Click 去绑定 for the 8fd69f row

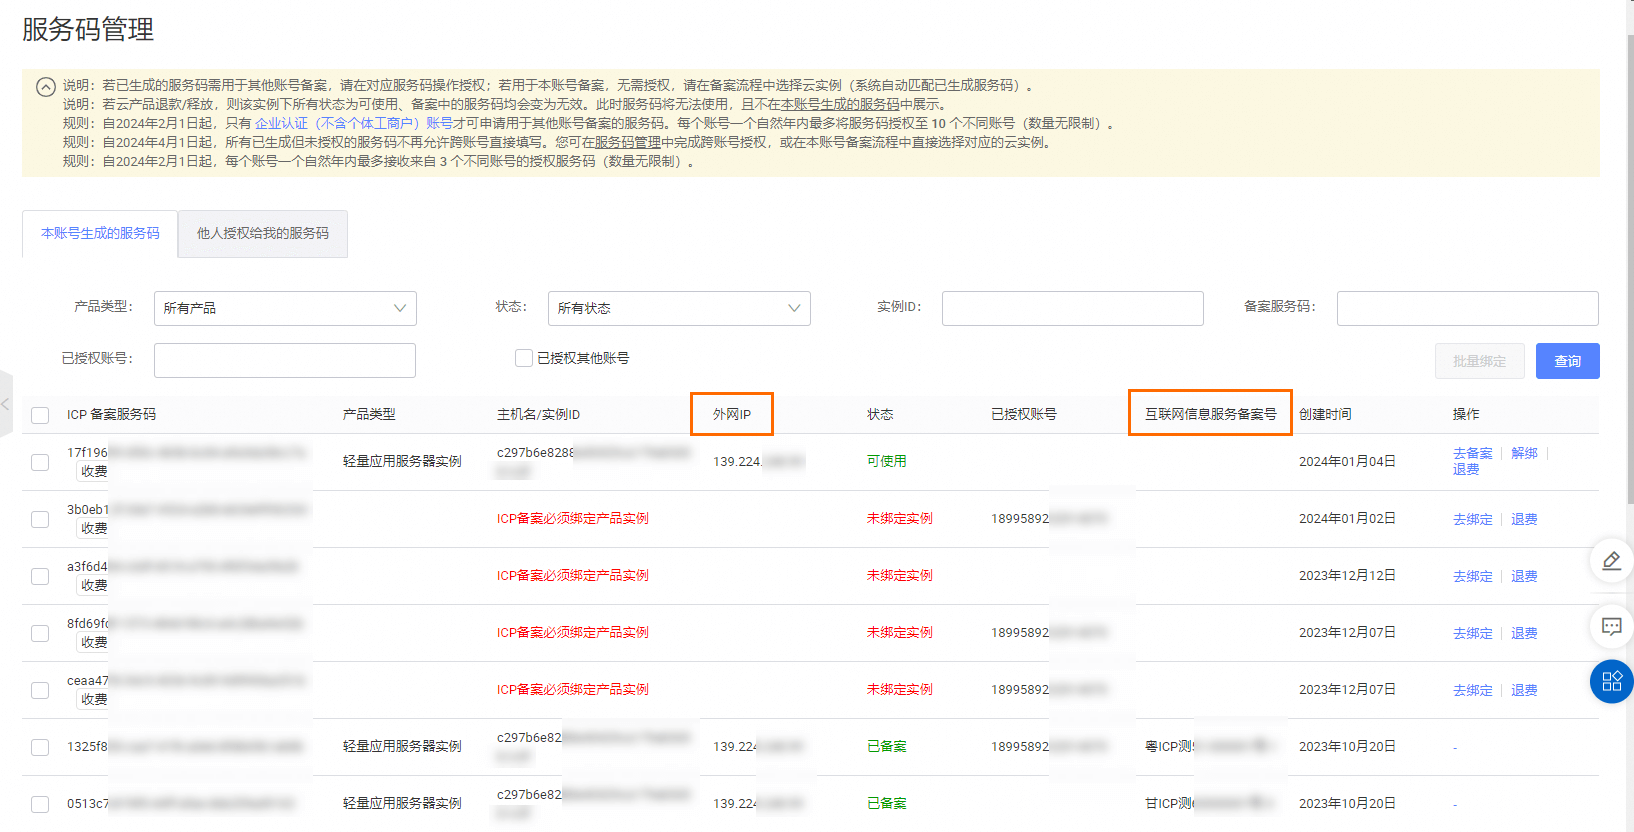pyautogui.click(x=1472, y=633)
